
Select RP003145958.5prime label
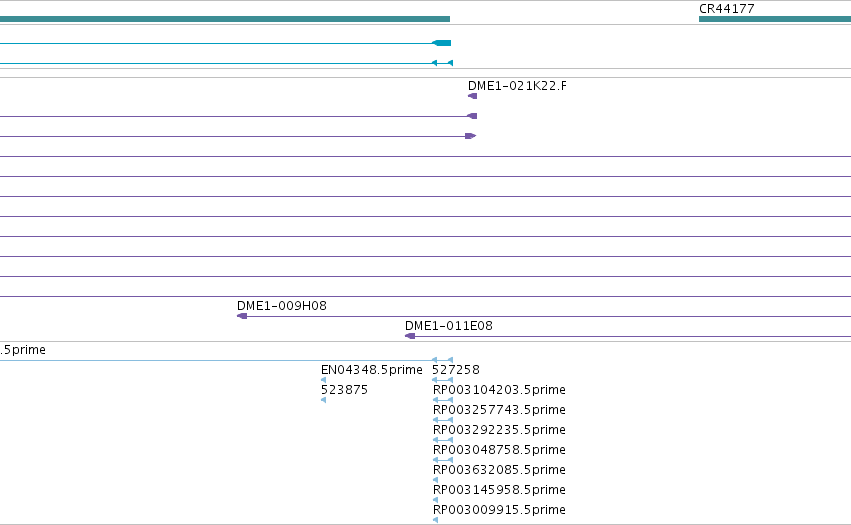pos(499,490)
